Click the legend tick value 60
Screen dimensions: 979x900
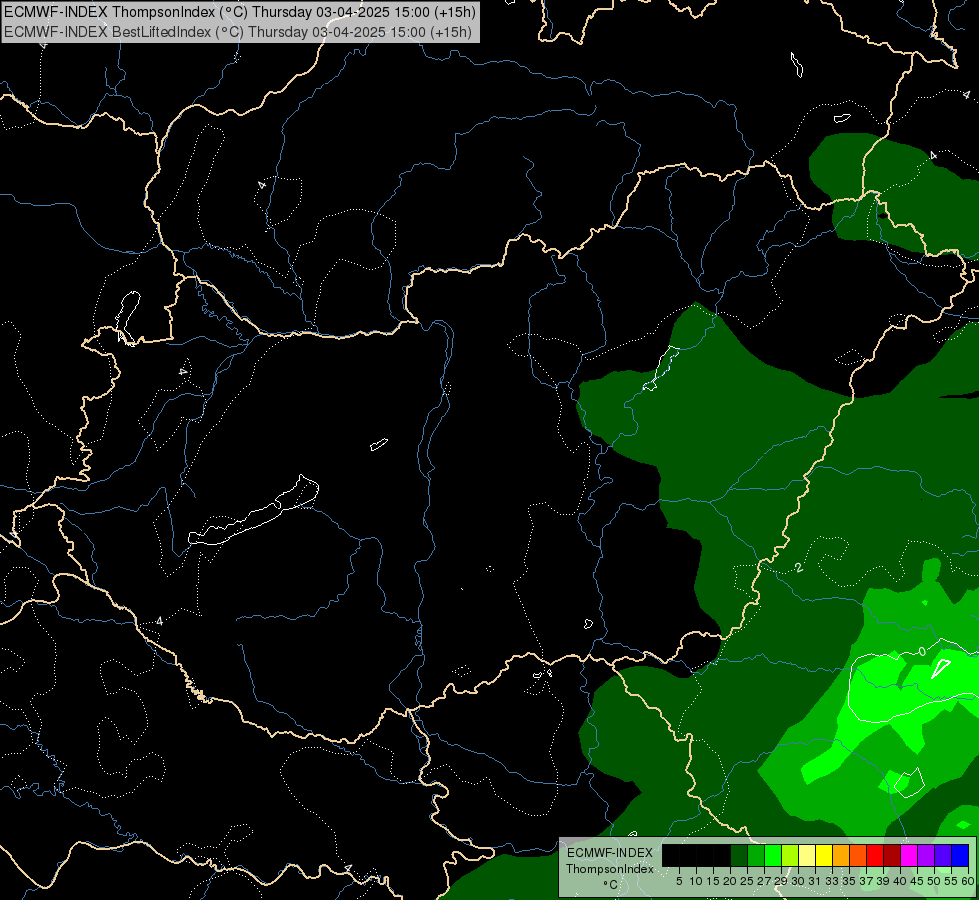point(968,881)
